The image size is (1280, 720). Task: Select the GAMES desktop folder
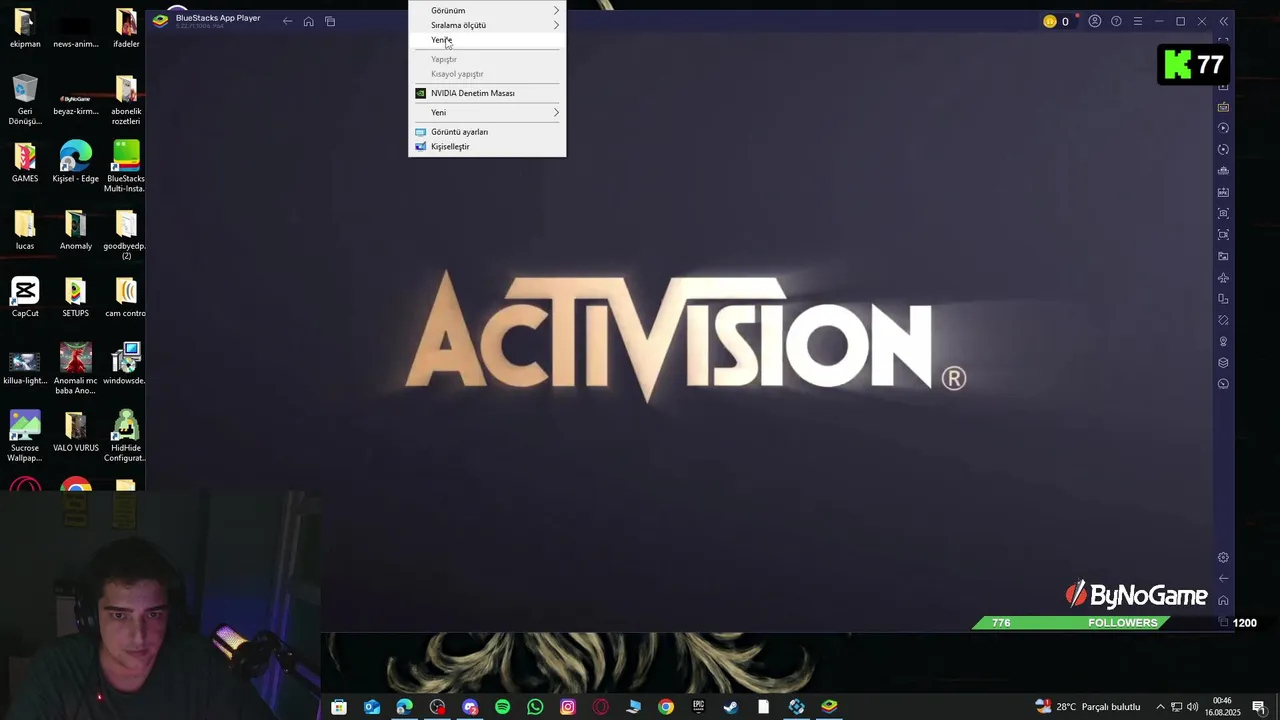25,163
